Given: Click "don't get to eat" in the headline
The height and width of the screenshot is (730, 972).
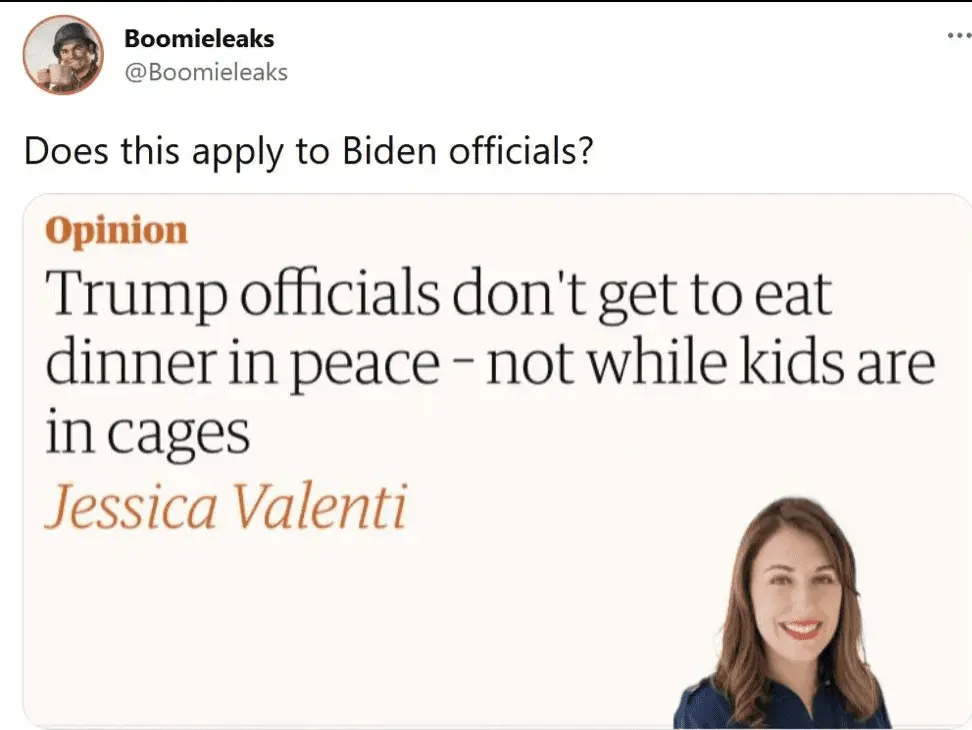Looking at the screenshot, I should tap(638, 296).
